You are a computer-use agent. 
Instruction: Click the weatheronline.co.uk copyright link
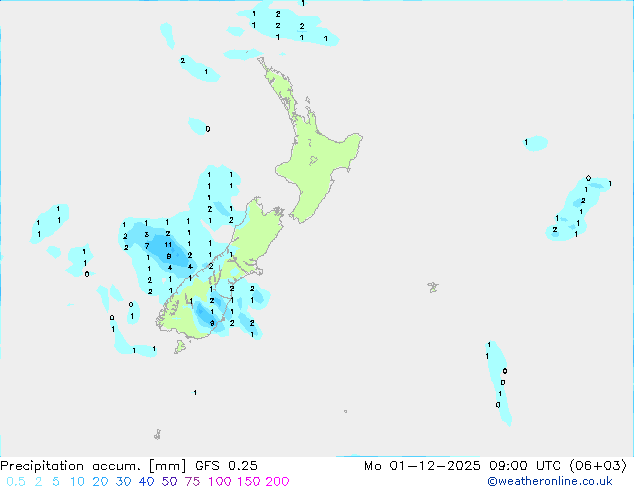pyautogui.click(x=550, y=481)
